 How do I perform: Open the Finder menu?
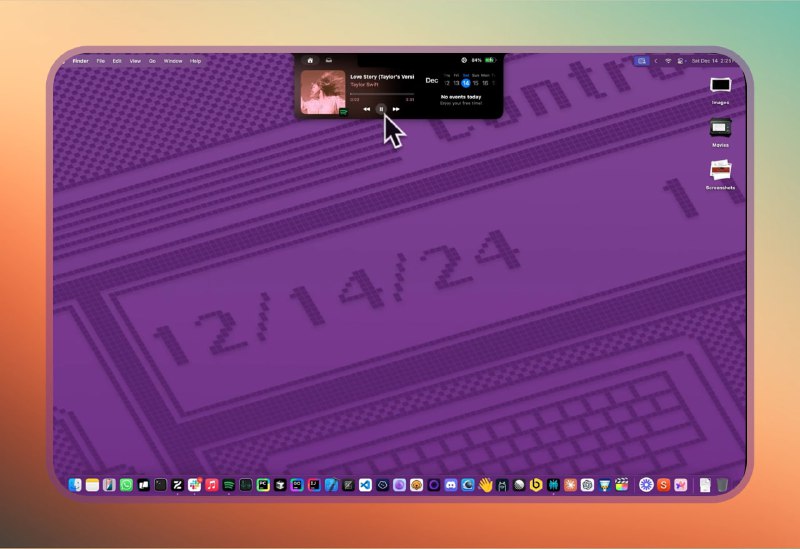click(x=81, y=61)
